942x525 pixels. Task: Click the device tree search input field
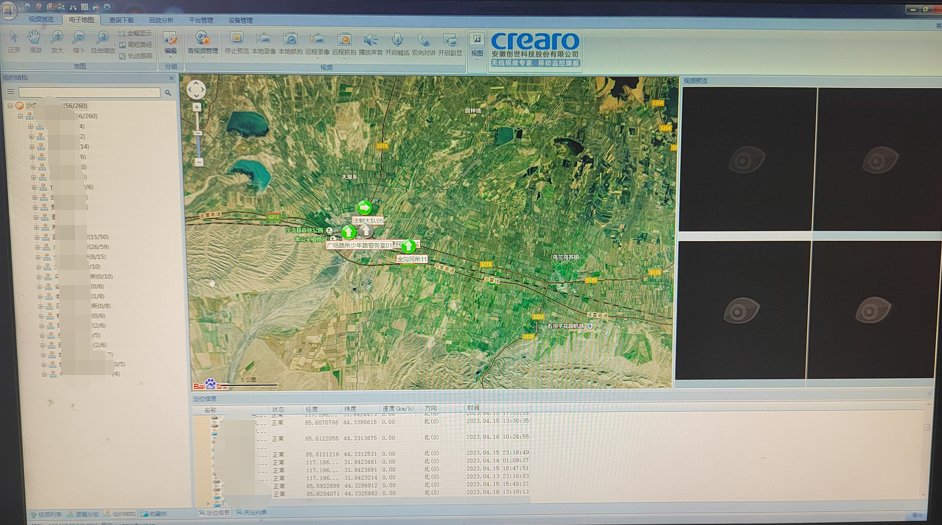tap(88, 93)
